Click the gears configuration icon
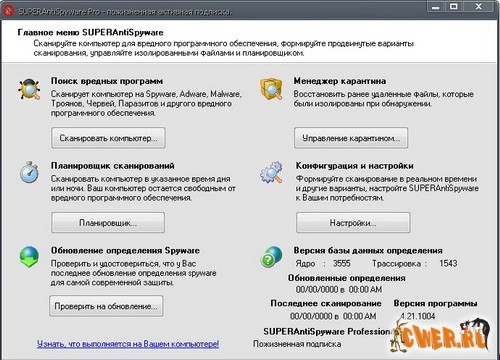Viewport: 500px width, 360px height. (272, 172)
